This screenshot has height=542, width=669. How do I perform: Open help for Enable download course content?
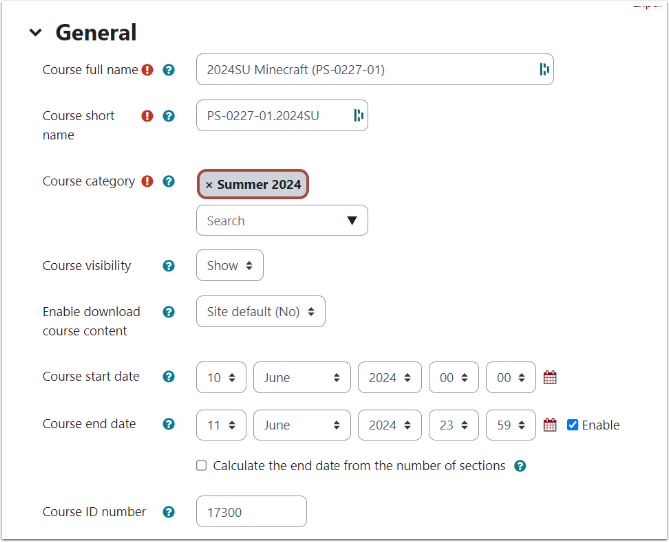pyautogui.click(x=169, y=312)
